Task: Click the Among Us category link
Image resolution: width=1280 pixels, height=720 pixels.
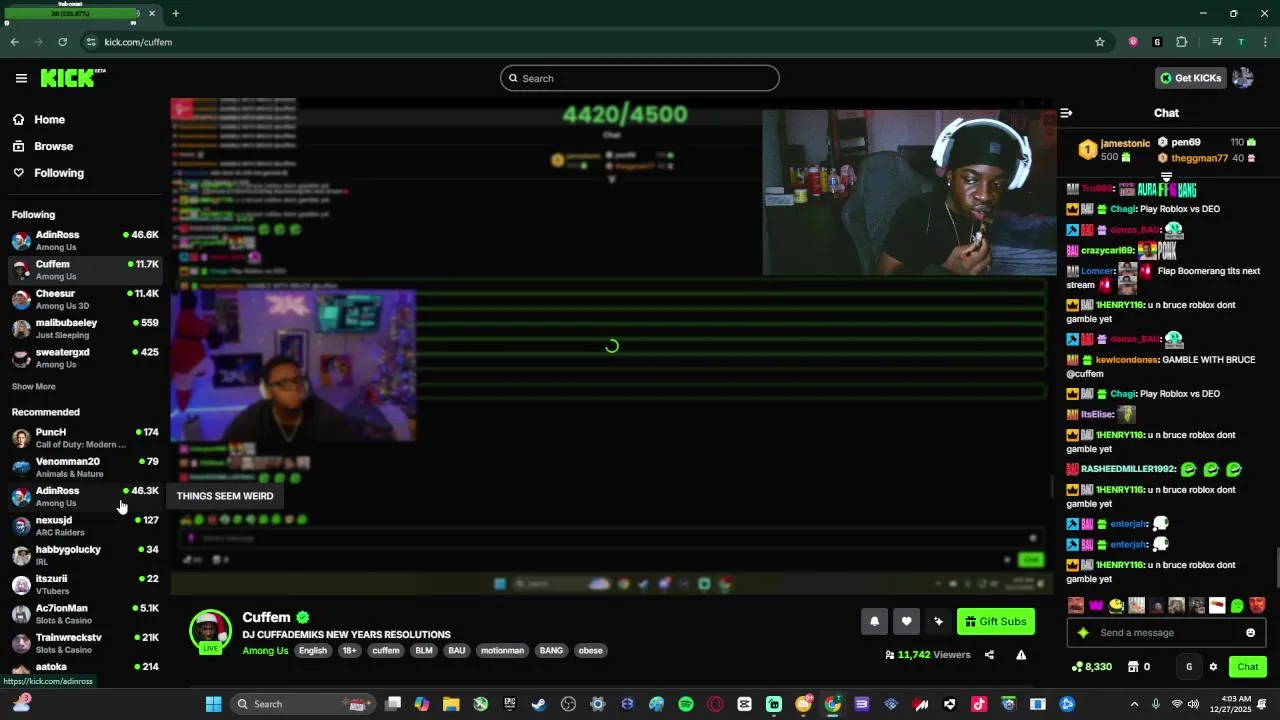Action: tap(265, 651)
